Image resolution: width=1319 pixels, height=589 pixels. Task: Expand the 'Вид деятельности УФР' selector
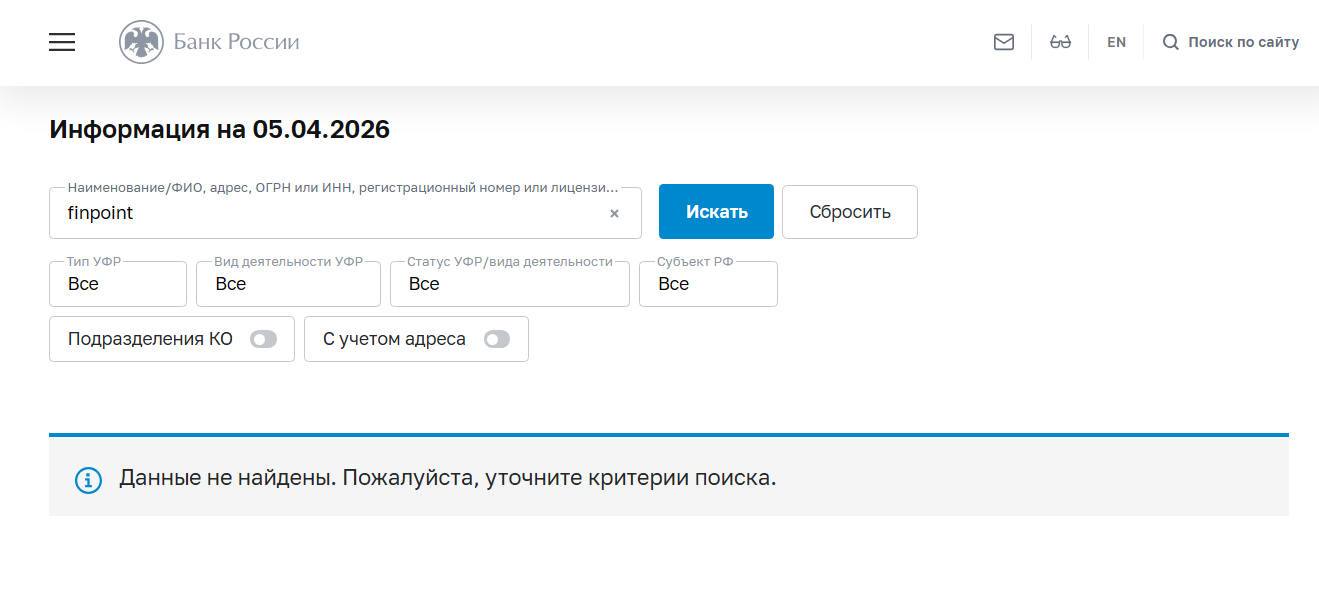pyautogui.click(x=288, y=284)
